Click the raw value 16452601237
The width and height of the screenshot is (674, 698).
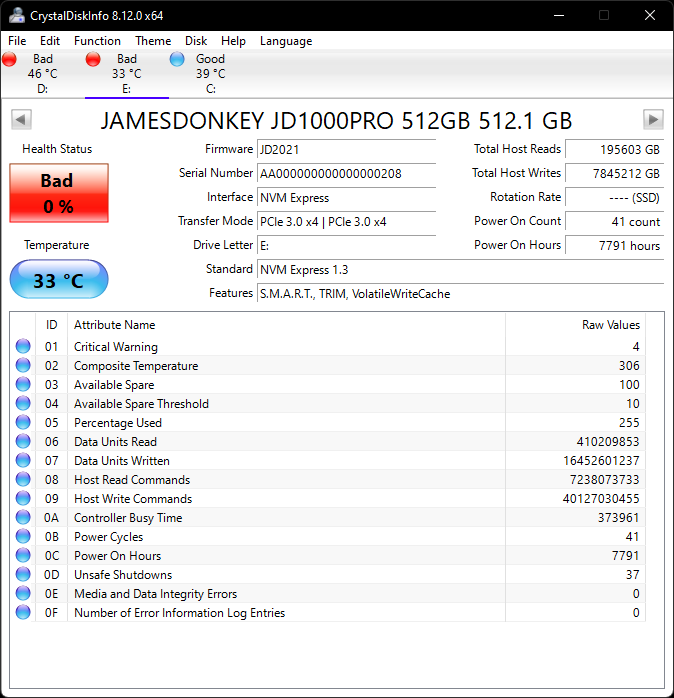(x=601, y=461)
